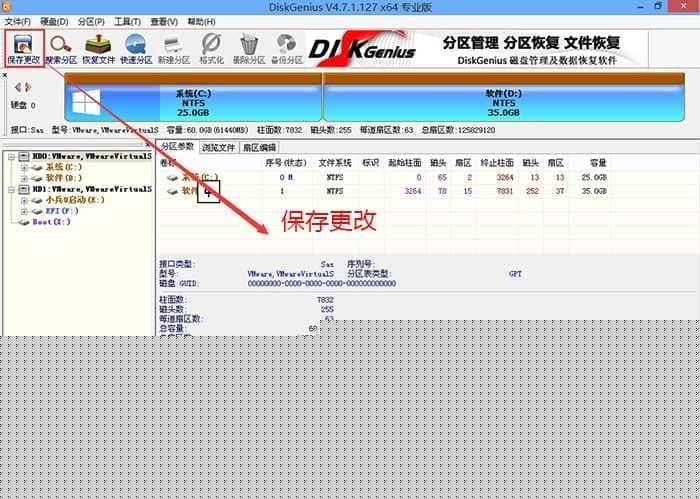This screenshot has height=499, width=700.
Task: Click the 保存更改 (Save changes) toolbar icon
Action: point(24,49)
